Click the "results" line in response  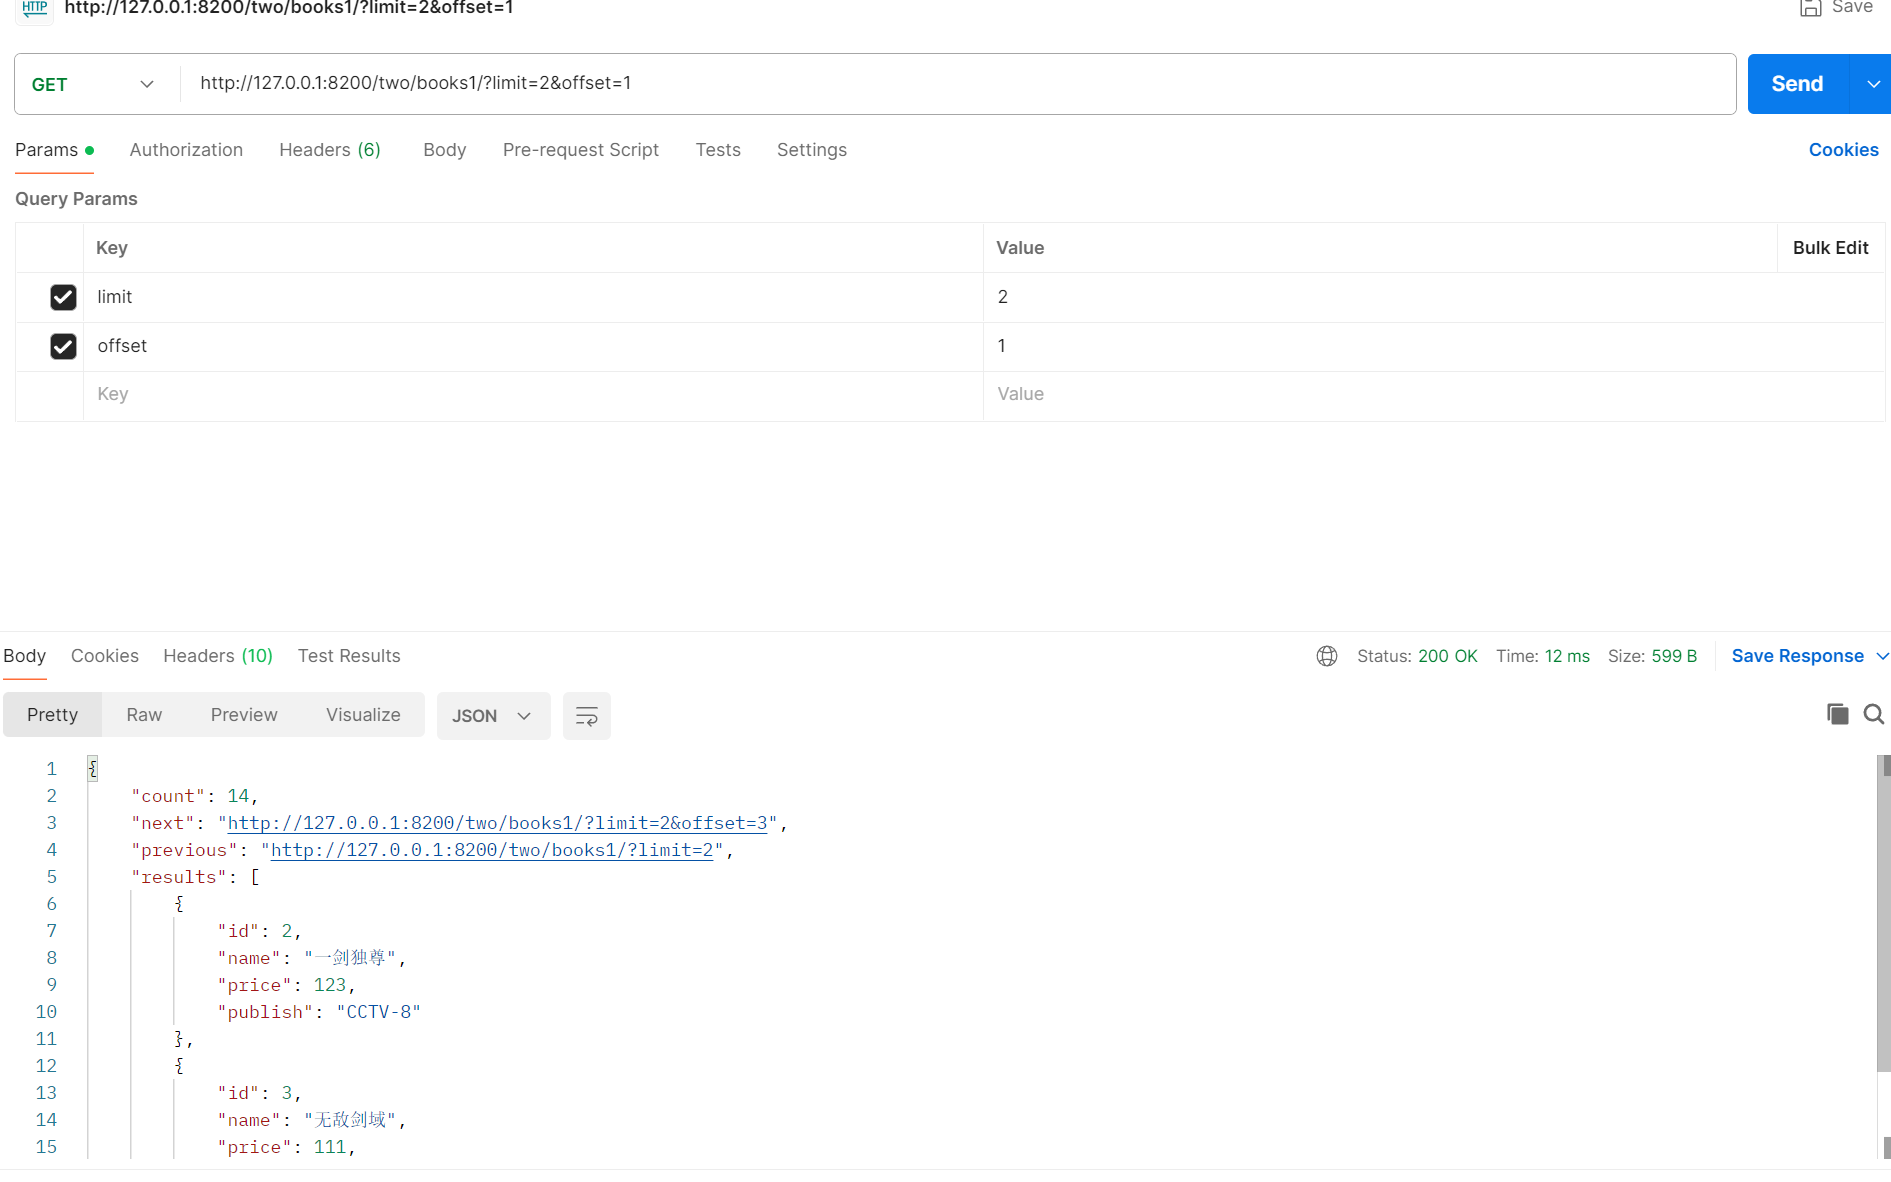click(x=195, y=877)
